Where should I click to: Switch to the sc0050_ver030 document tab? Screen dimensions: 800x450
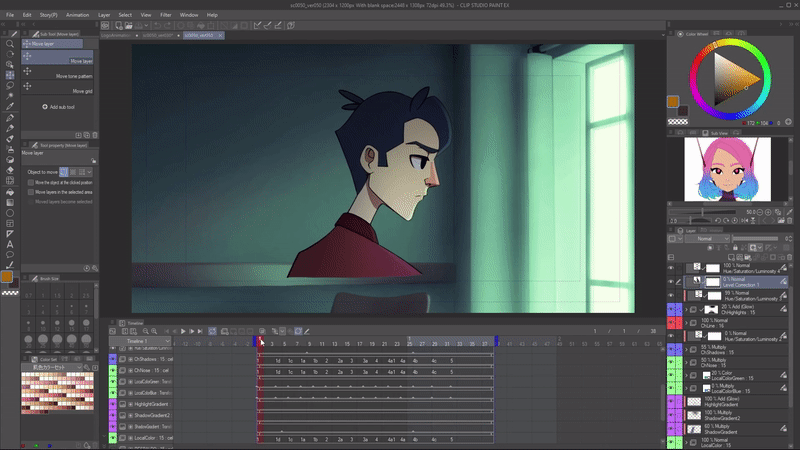click(158, 35)
